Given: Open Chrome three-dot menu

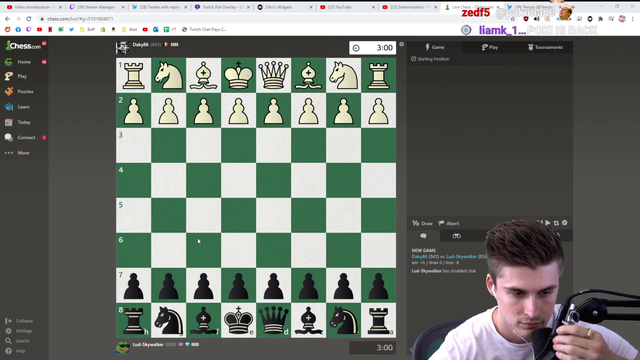Looking at the screenshot, I should coord(633,19).
